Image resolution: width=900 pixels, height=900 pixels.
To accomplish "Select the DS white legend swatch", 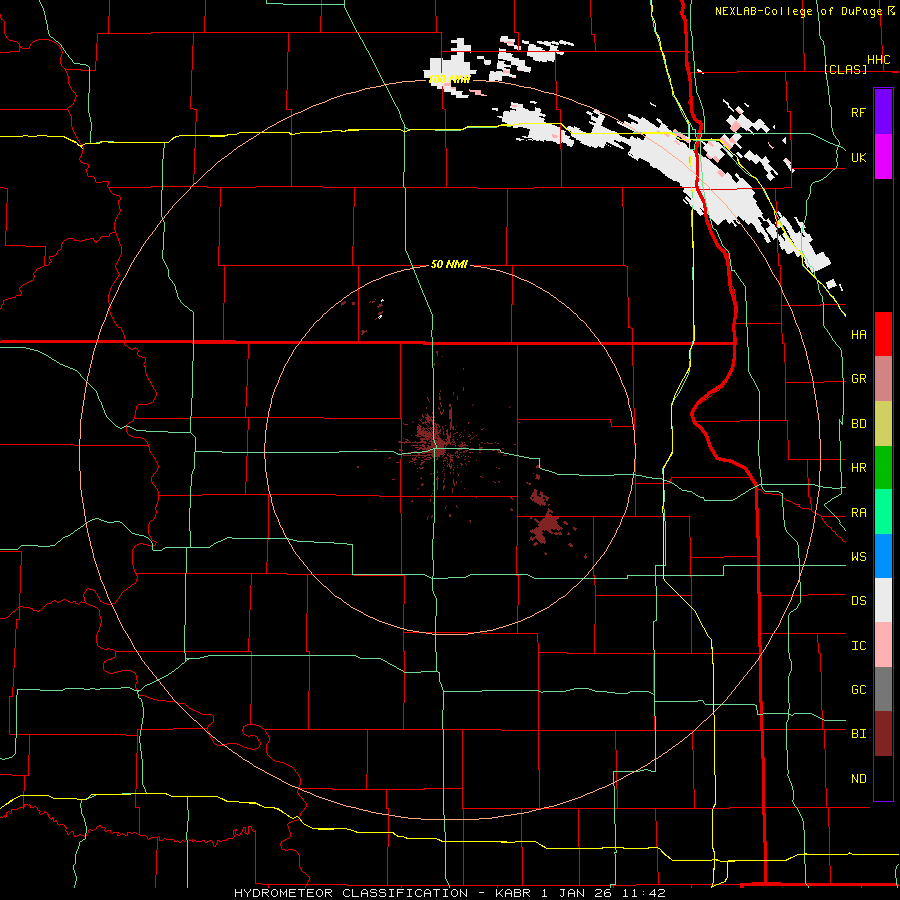I will pos(883,600).
